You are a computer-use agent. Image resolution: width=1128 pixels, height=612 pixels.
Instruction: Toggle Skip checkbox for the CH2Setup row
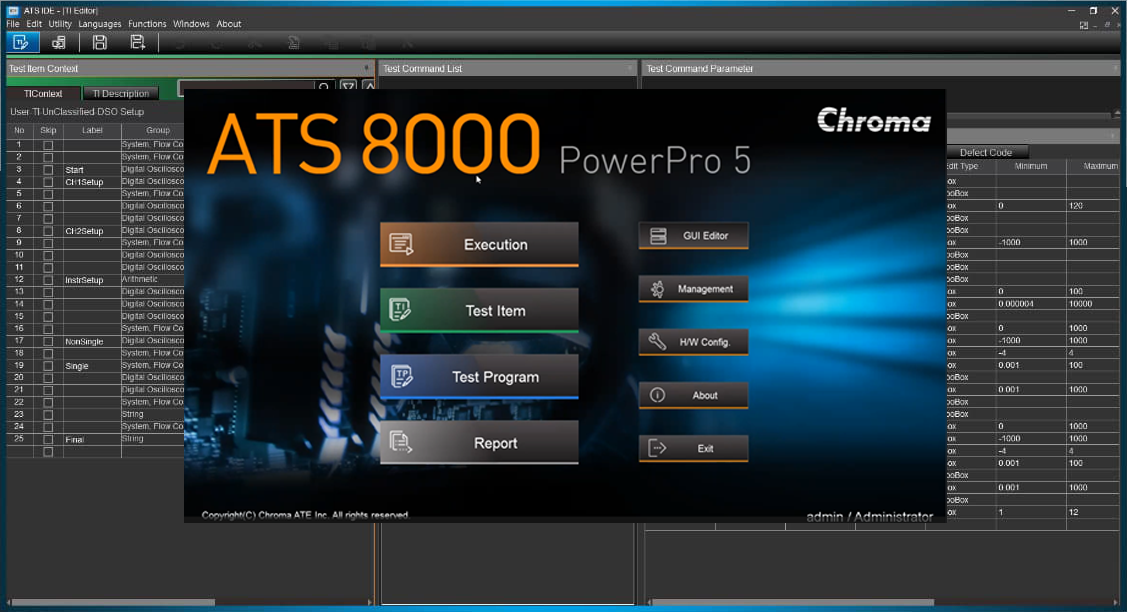point(48,231)
